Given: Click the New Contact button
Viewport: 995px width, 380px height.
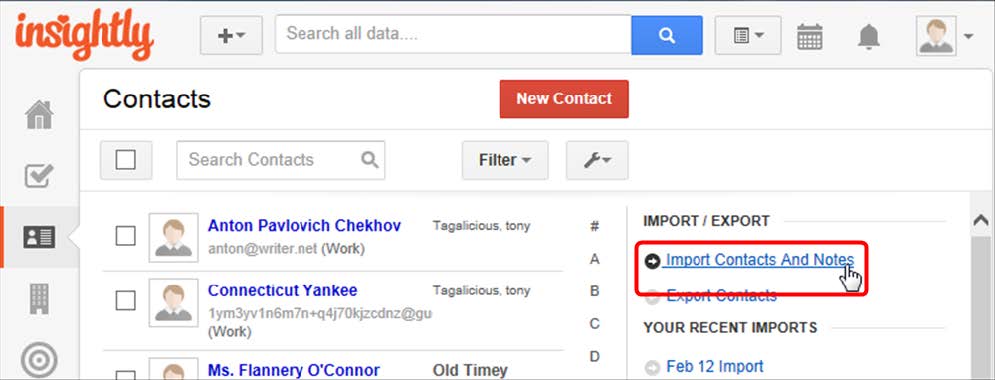Looking at the screenshot, I should point(564,99).
